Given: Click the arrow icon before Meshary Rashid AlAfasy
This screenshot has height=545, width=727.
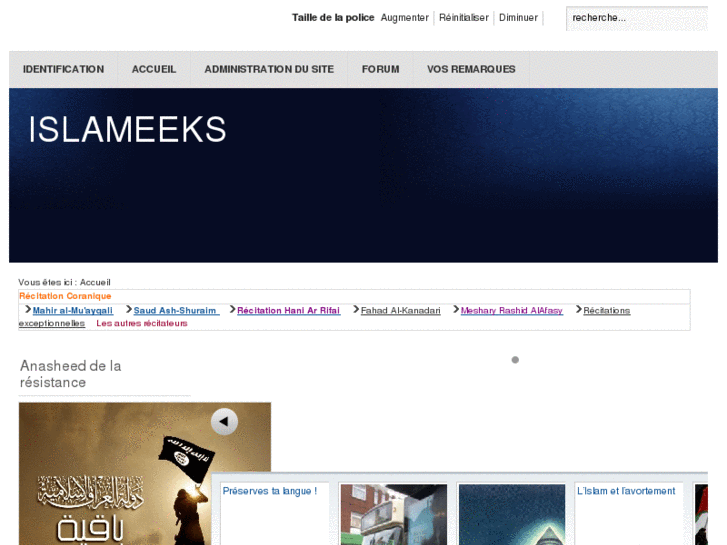Looking at the screenshot, I should (456, 309).
